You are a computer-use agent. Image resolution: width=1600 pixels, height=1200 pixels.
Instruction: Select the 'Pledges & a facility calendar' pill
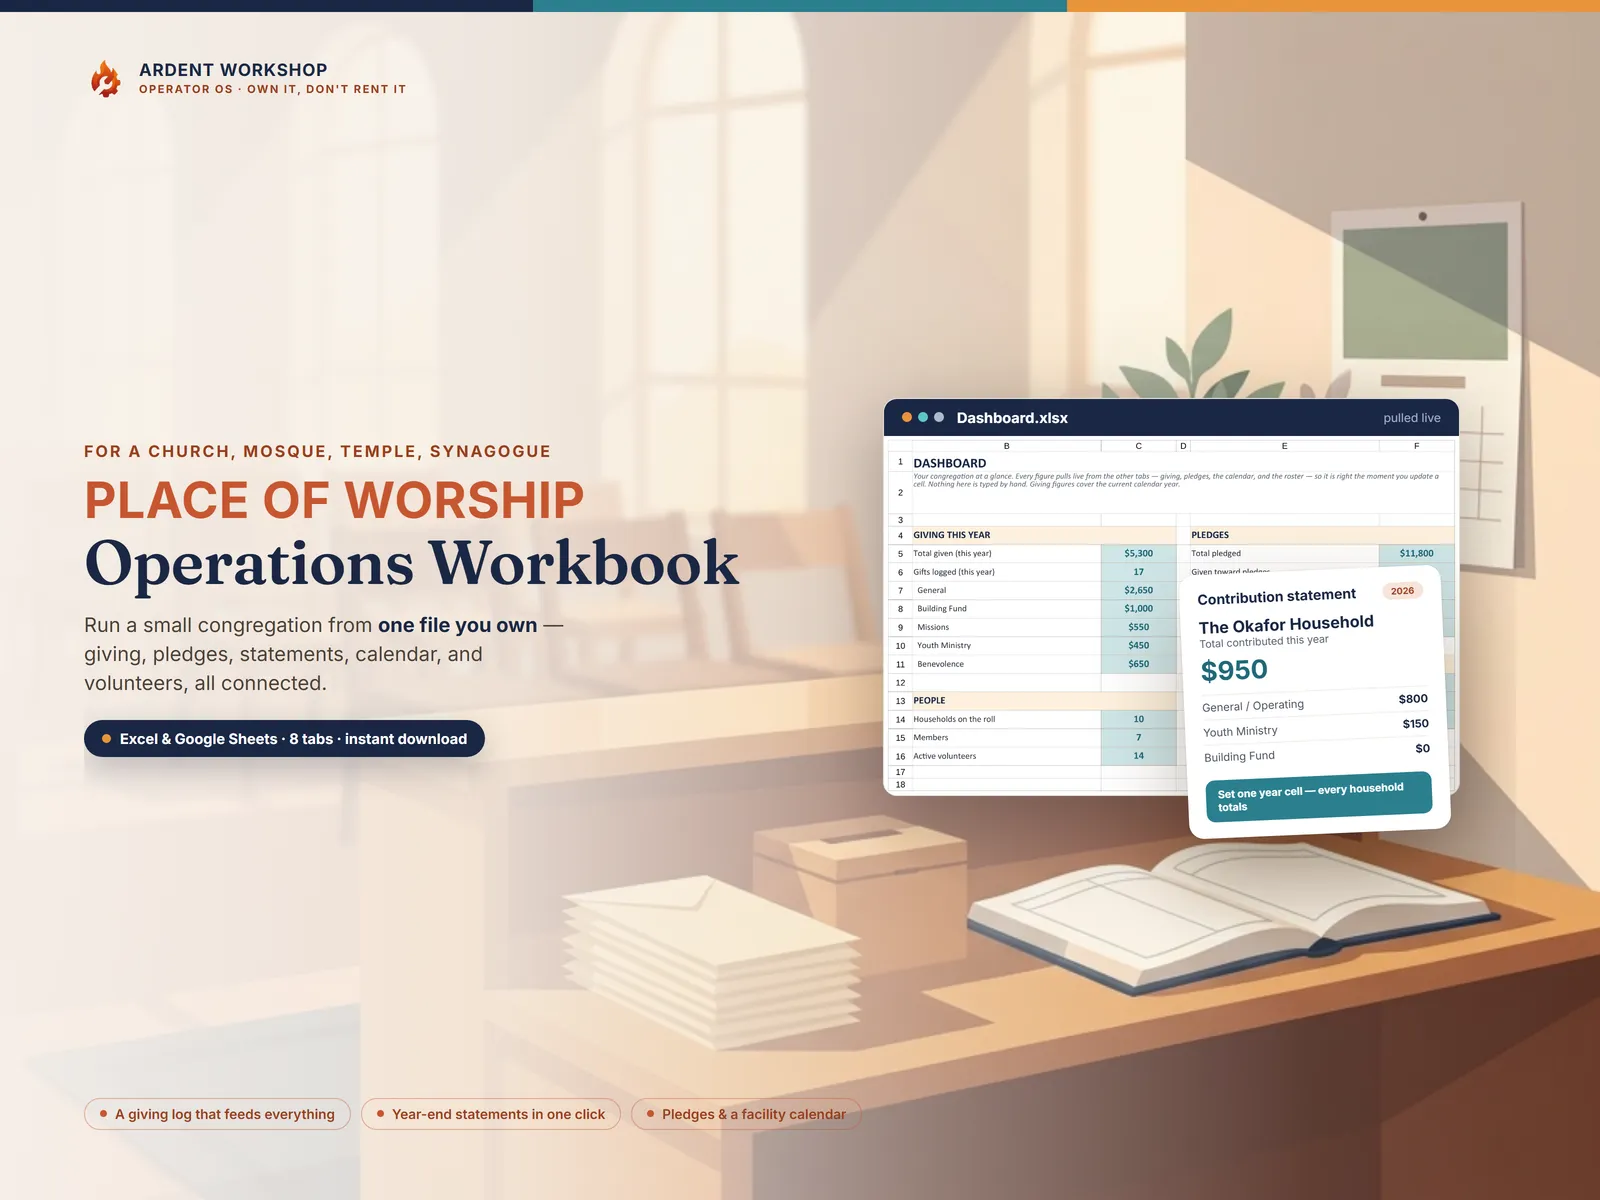point(746,1114)
